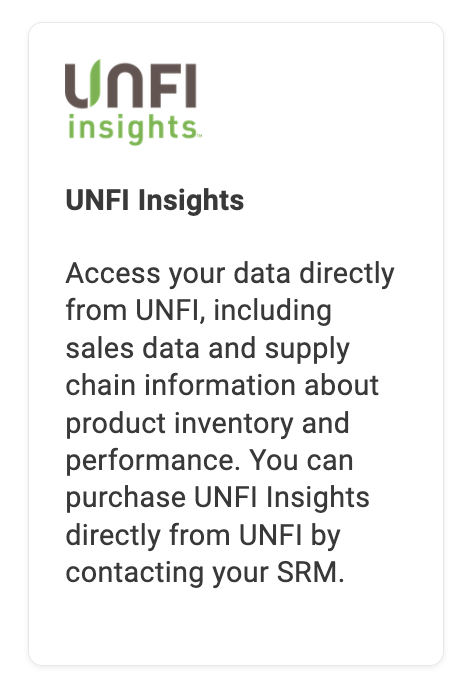
Task: Click the 'contacting your SRM.' text line
Action: pyautogui.click(x=205, y=573)
